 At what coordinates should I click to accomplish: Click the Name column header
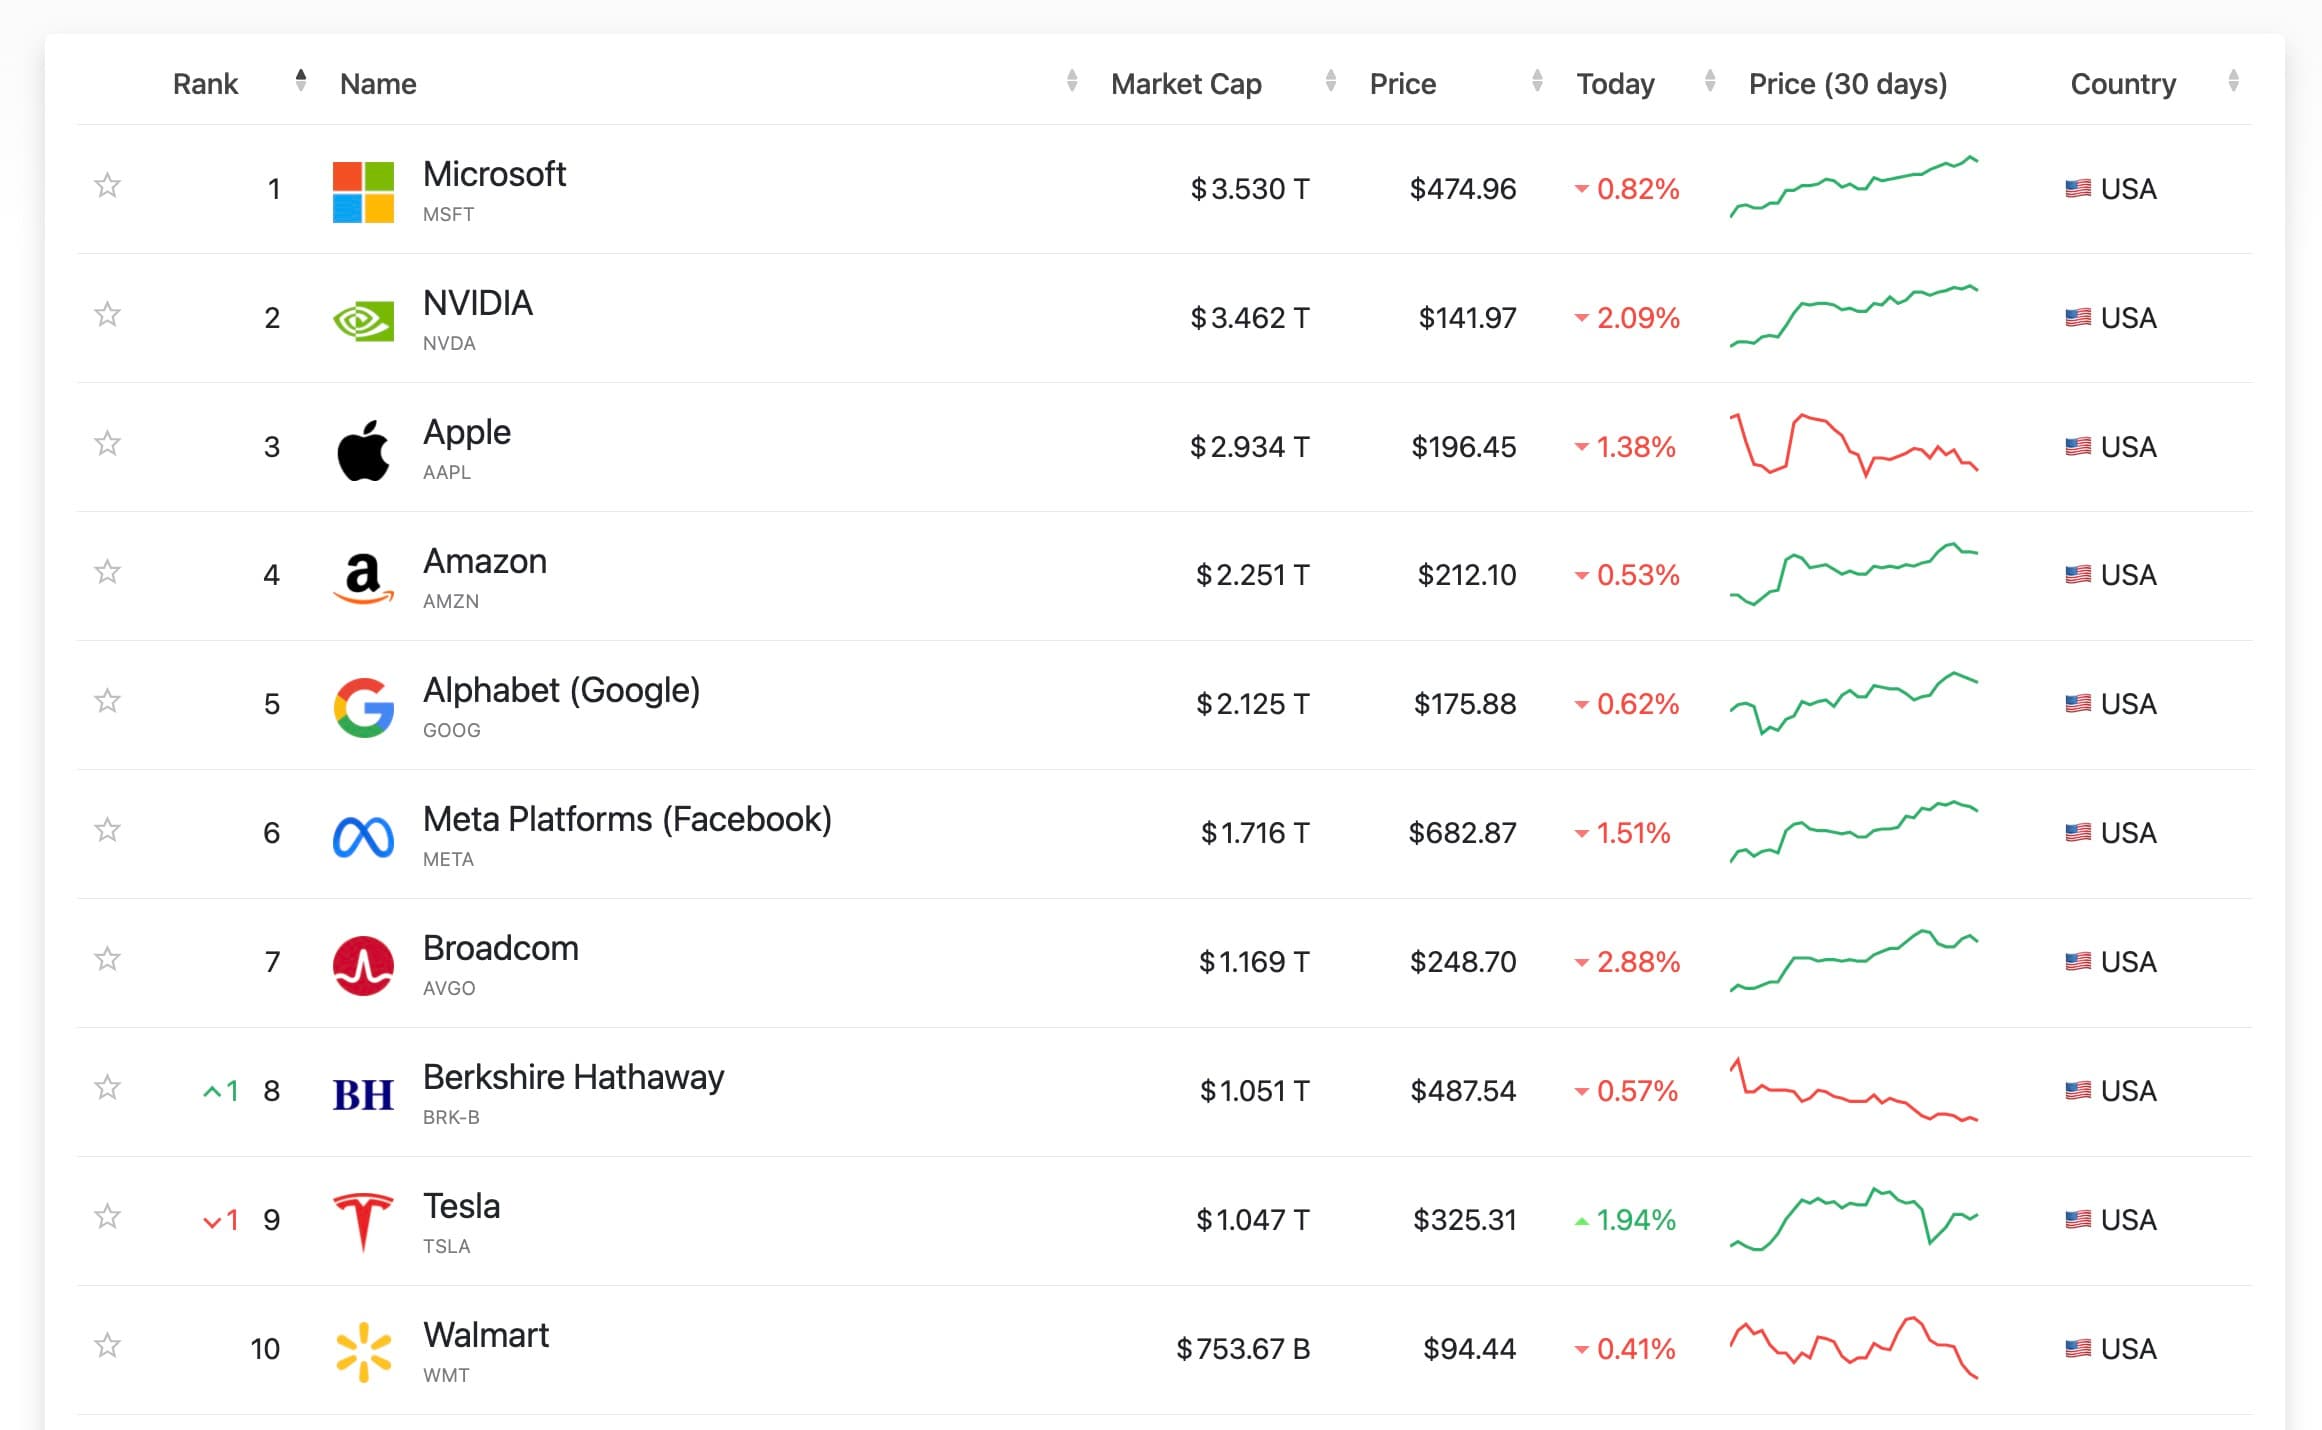(x=378, y=84)
